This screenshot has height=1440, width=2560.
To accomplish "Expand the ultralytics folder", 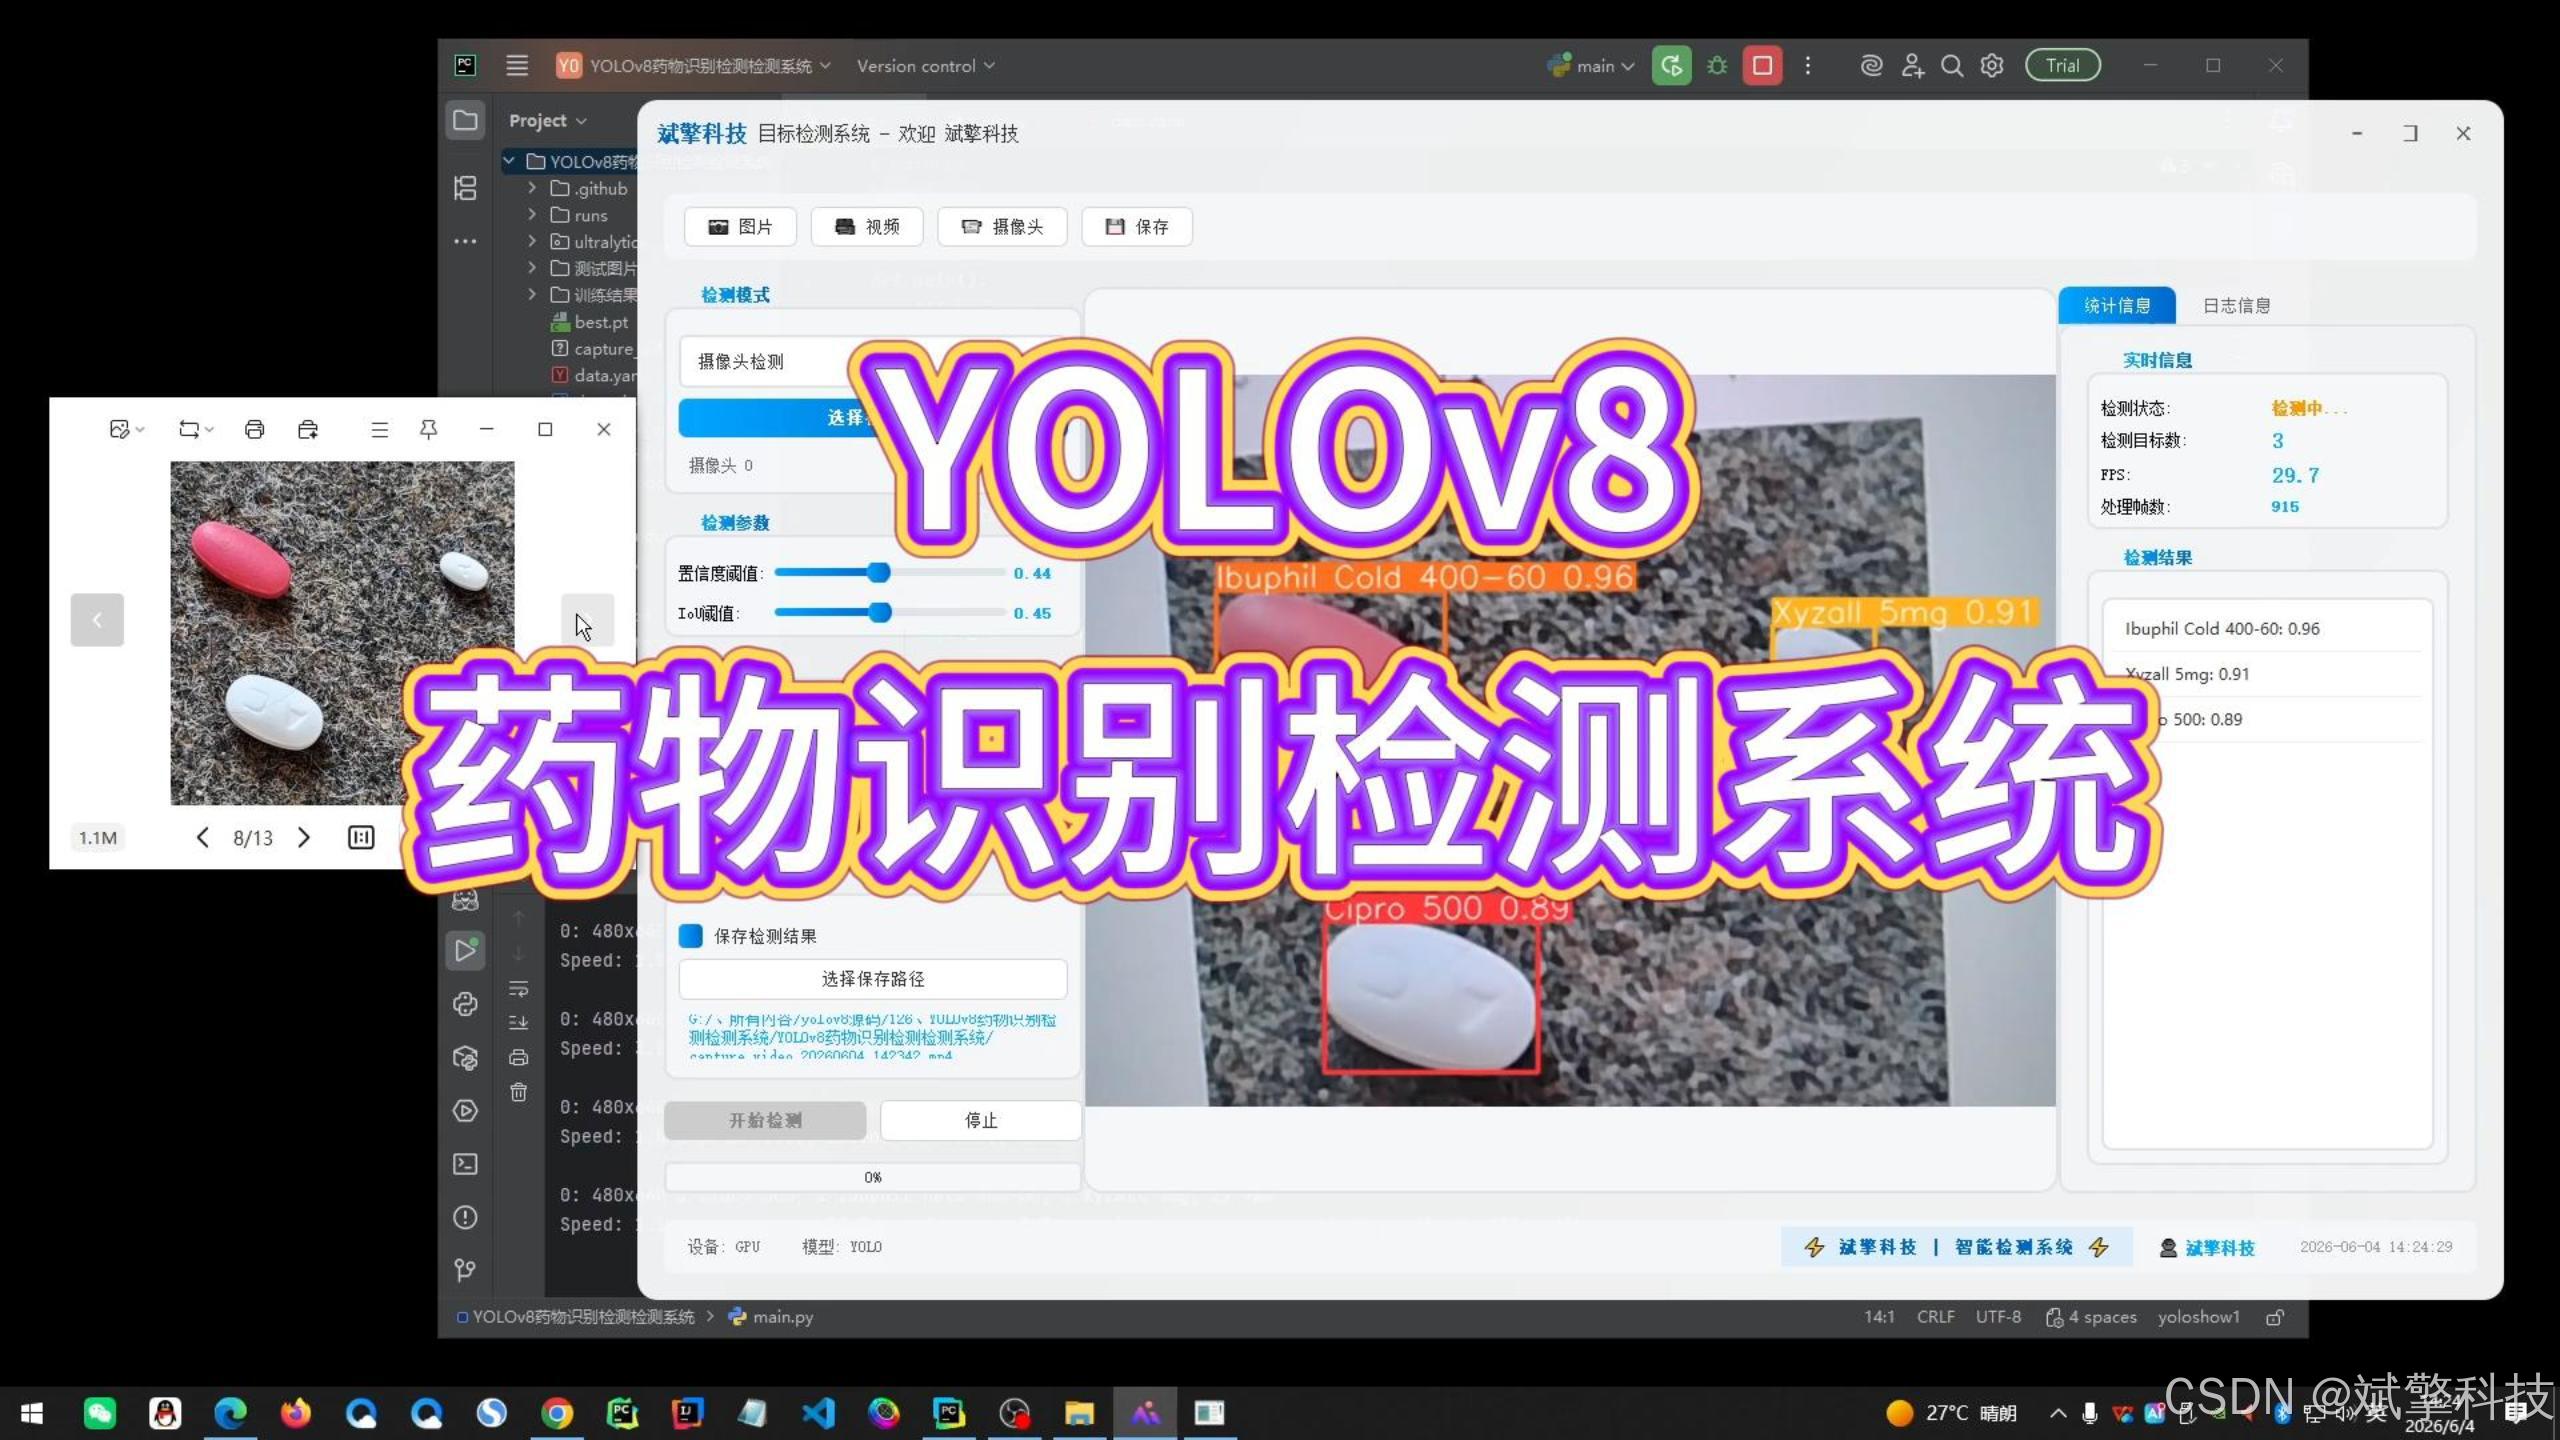I will [x=532, y=241].
